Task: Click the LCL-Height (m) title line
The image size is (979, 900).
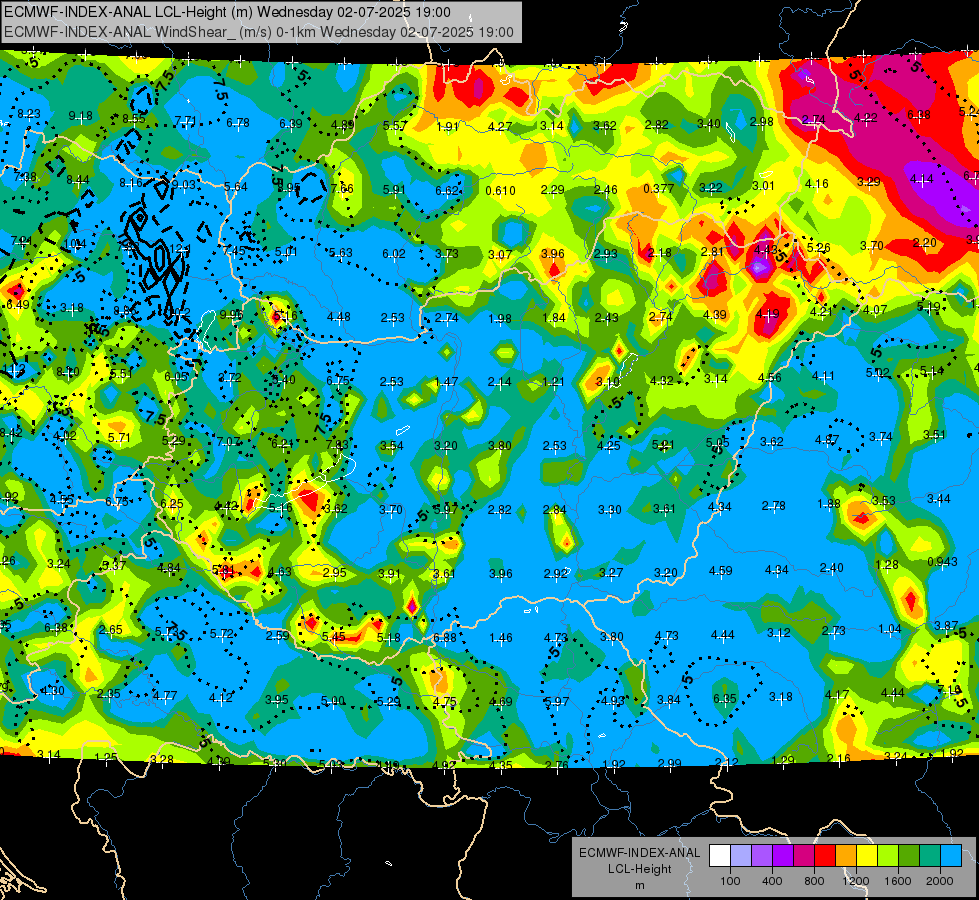Action: pos(227,12)
